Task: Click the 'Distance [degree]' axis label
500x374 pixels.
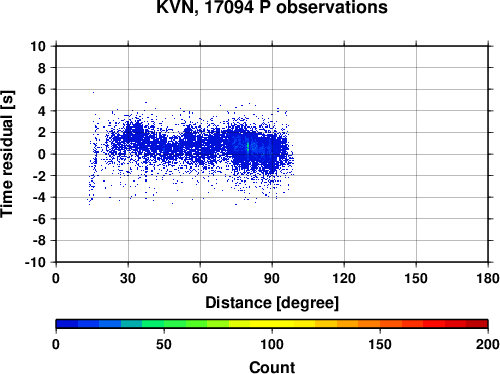Action: [x=272, y=303]
